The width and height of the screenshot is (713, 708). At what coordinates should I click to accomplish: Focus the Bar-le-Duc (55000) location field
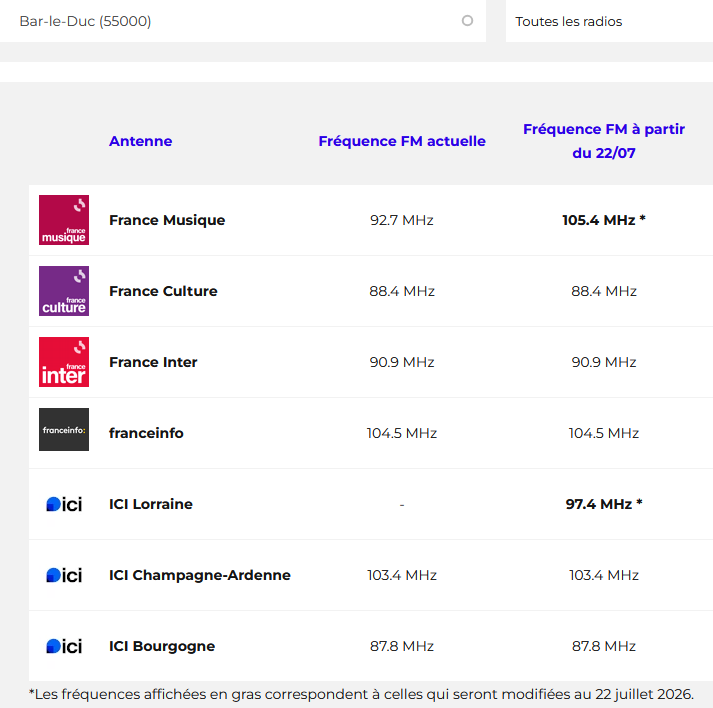click(x=243, y=21)
